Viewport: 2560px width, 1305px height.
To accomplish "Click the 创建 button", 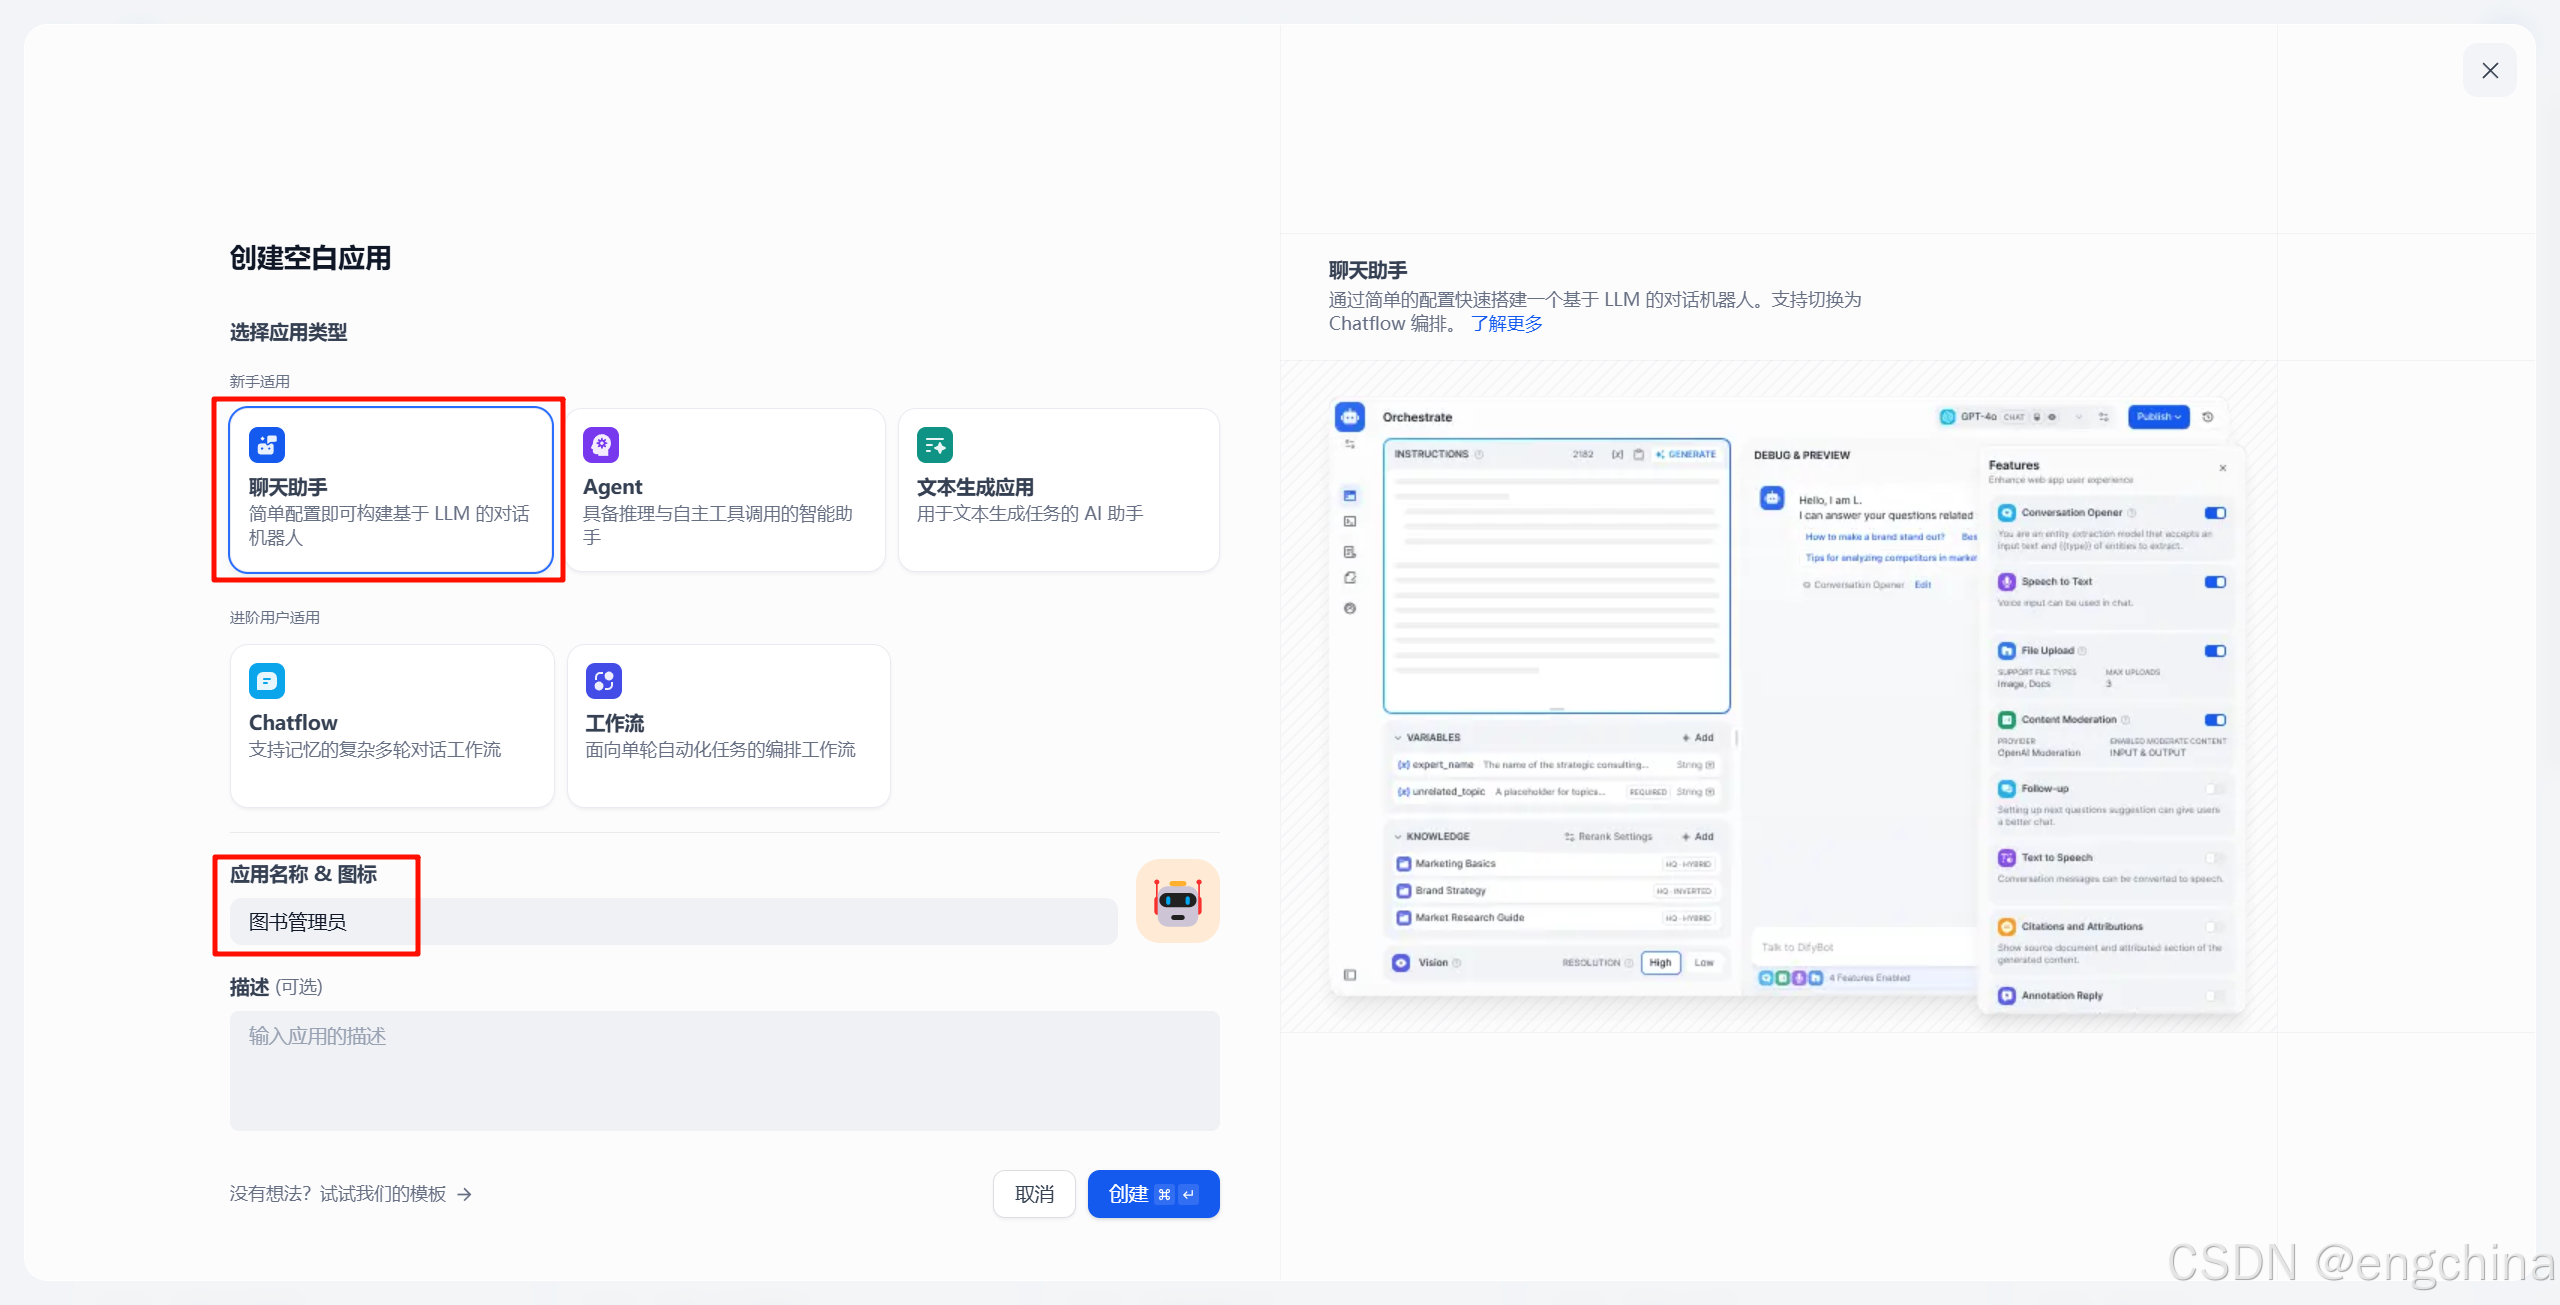I will [x=1152, y=1194].
